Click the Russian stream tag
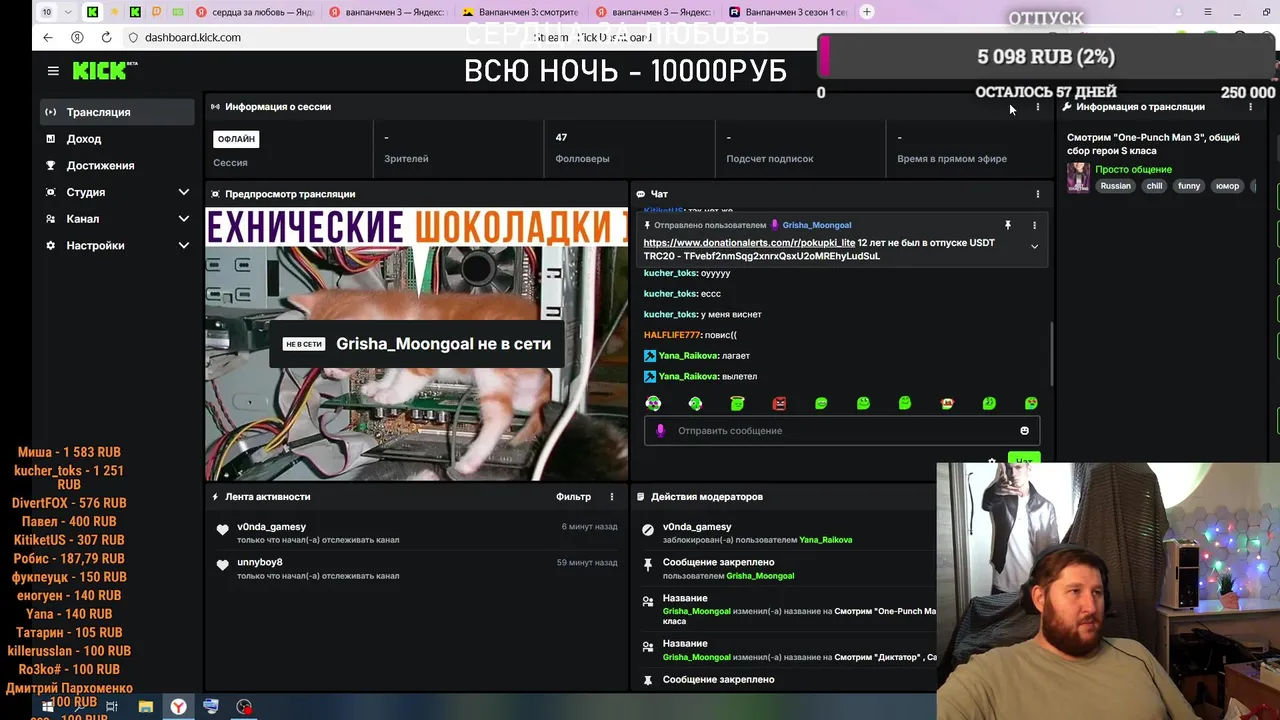 1115,186
